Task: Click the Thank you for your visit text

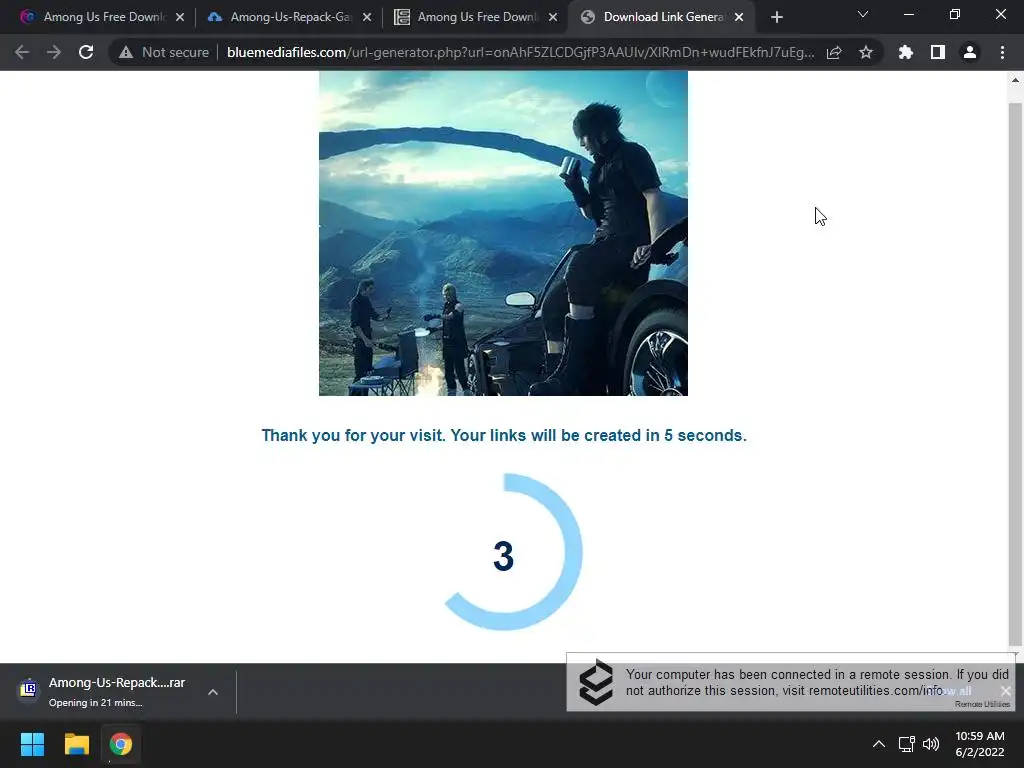Action: [504, 436]
